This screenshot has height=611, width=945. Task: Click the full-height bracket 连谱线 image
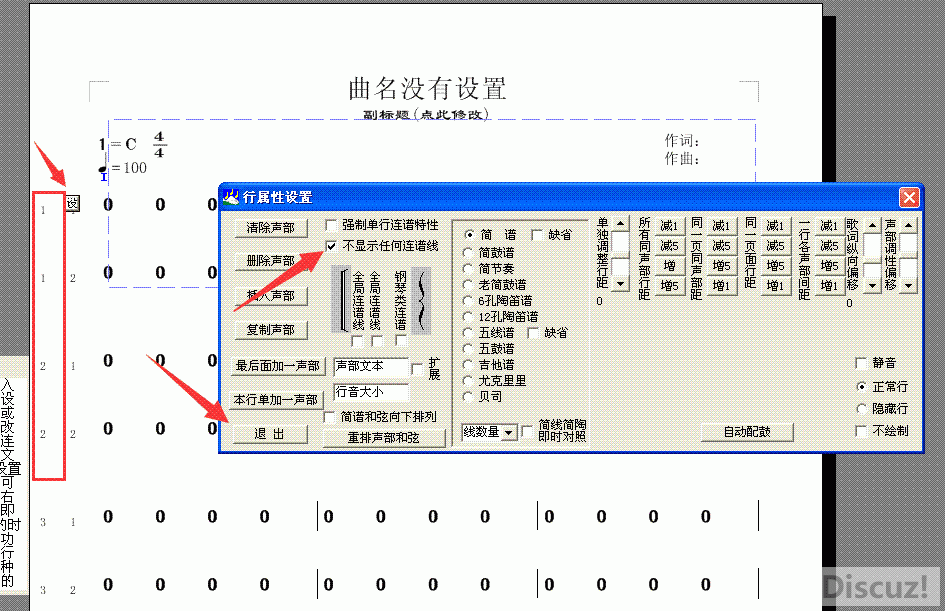click(342, 300)
